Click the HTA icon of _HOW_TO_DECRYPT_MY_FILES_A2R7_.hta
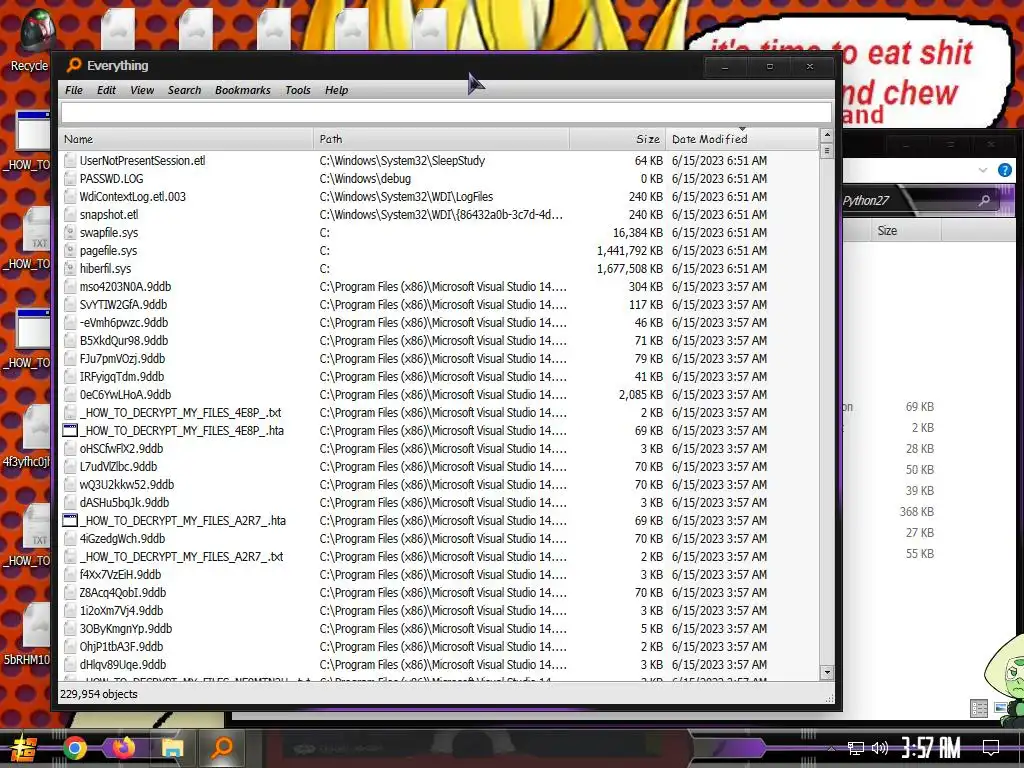Screen dimensions: 1024x768 (x=70, y=520)
